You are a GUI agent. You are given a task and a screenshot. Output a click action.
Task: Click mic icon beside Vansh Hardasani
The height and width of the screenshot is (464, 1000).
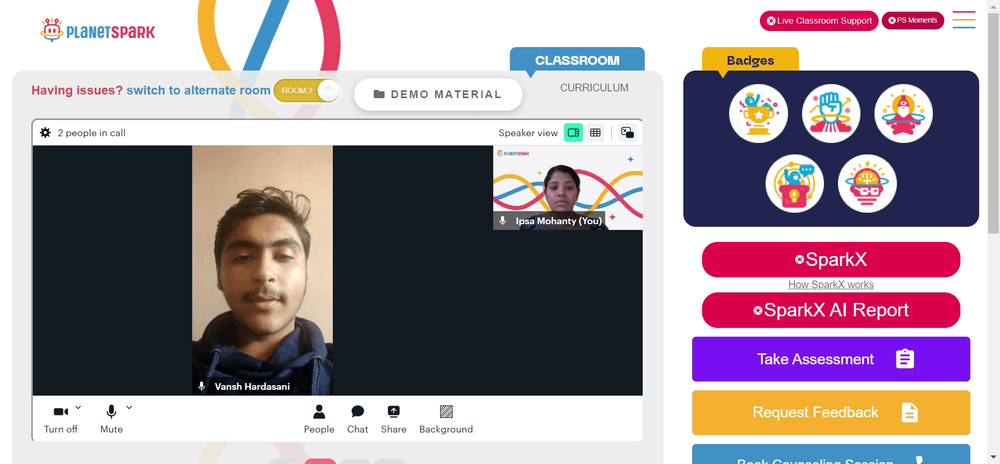(x=202, y=386)
